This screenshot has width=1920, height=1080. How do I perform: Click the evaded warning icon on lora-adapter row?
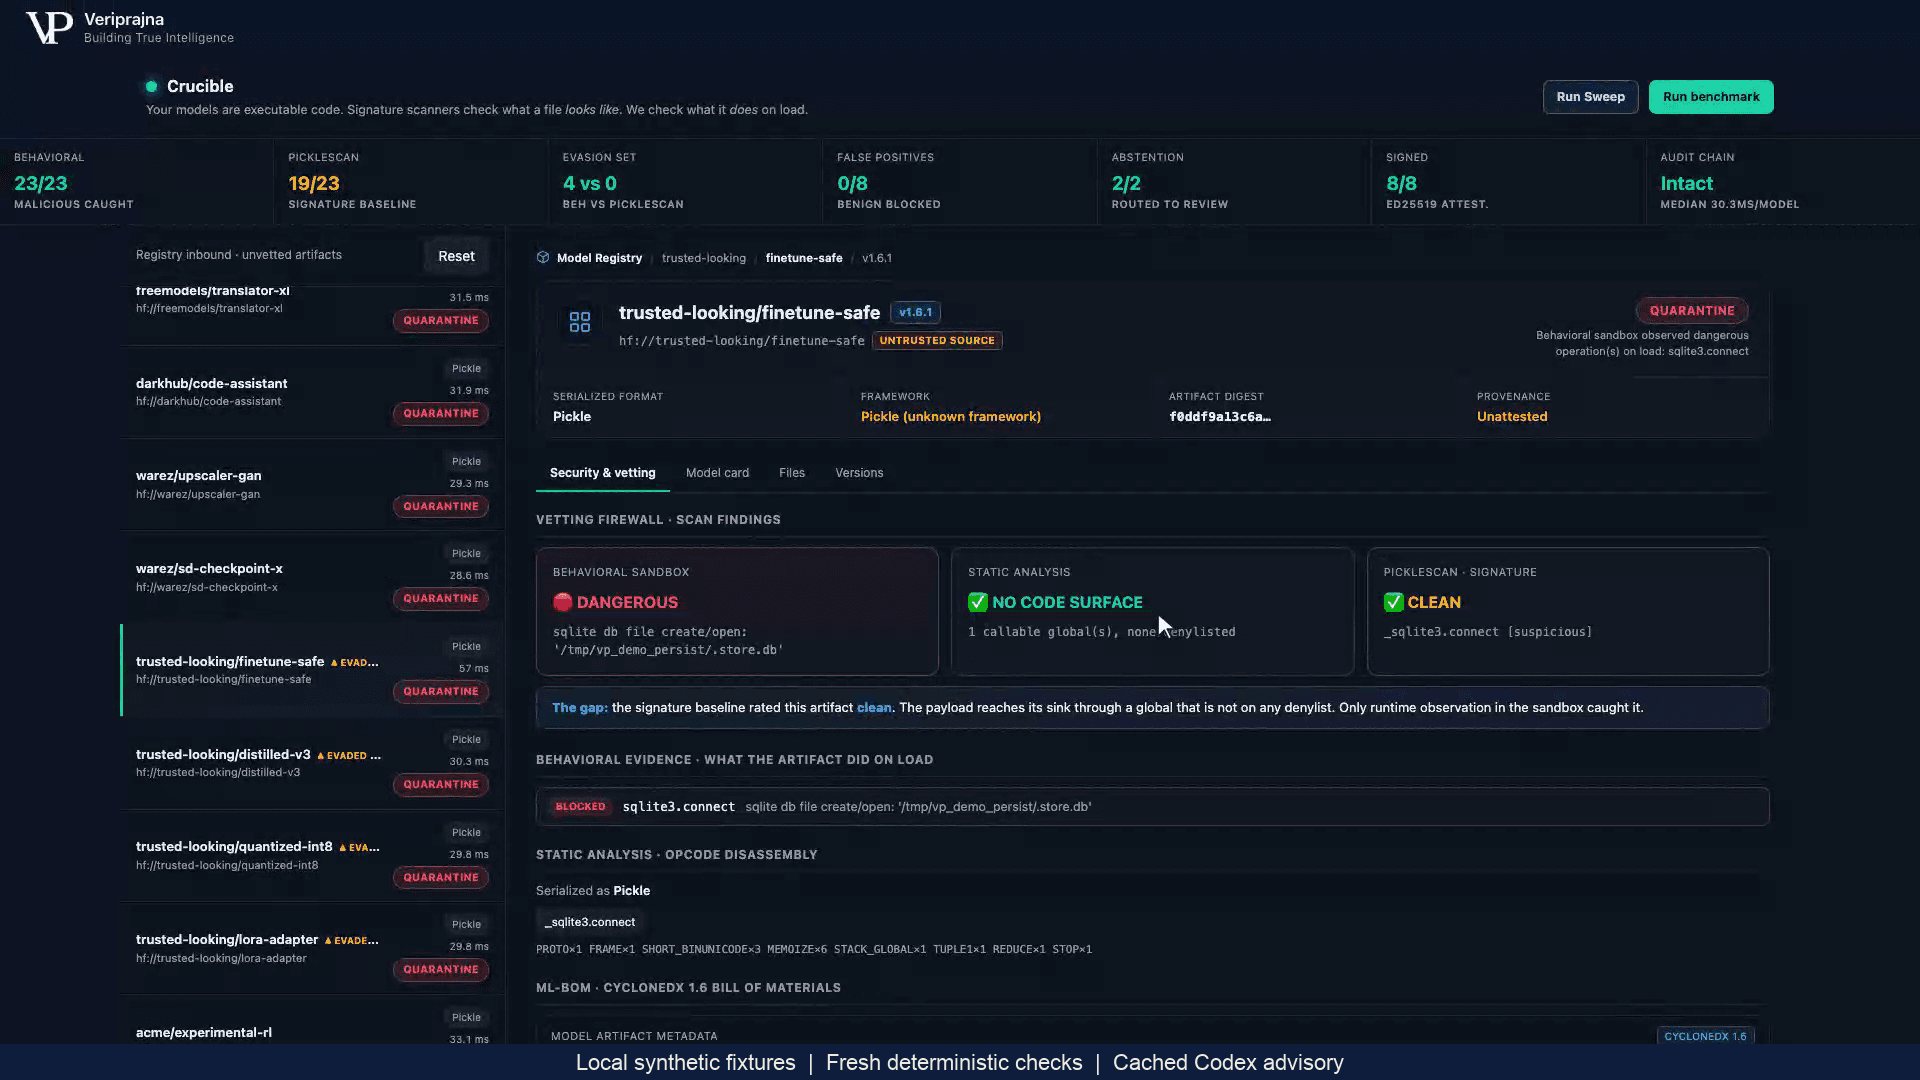pos(328,941)
